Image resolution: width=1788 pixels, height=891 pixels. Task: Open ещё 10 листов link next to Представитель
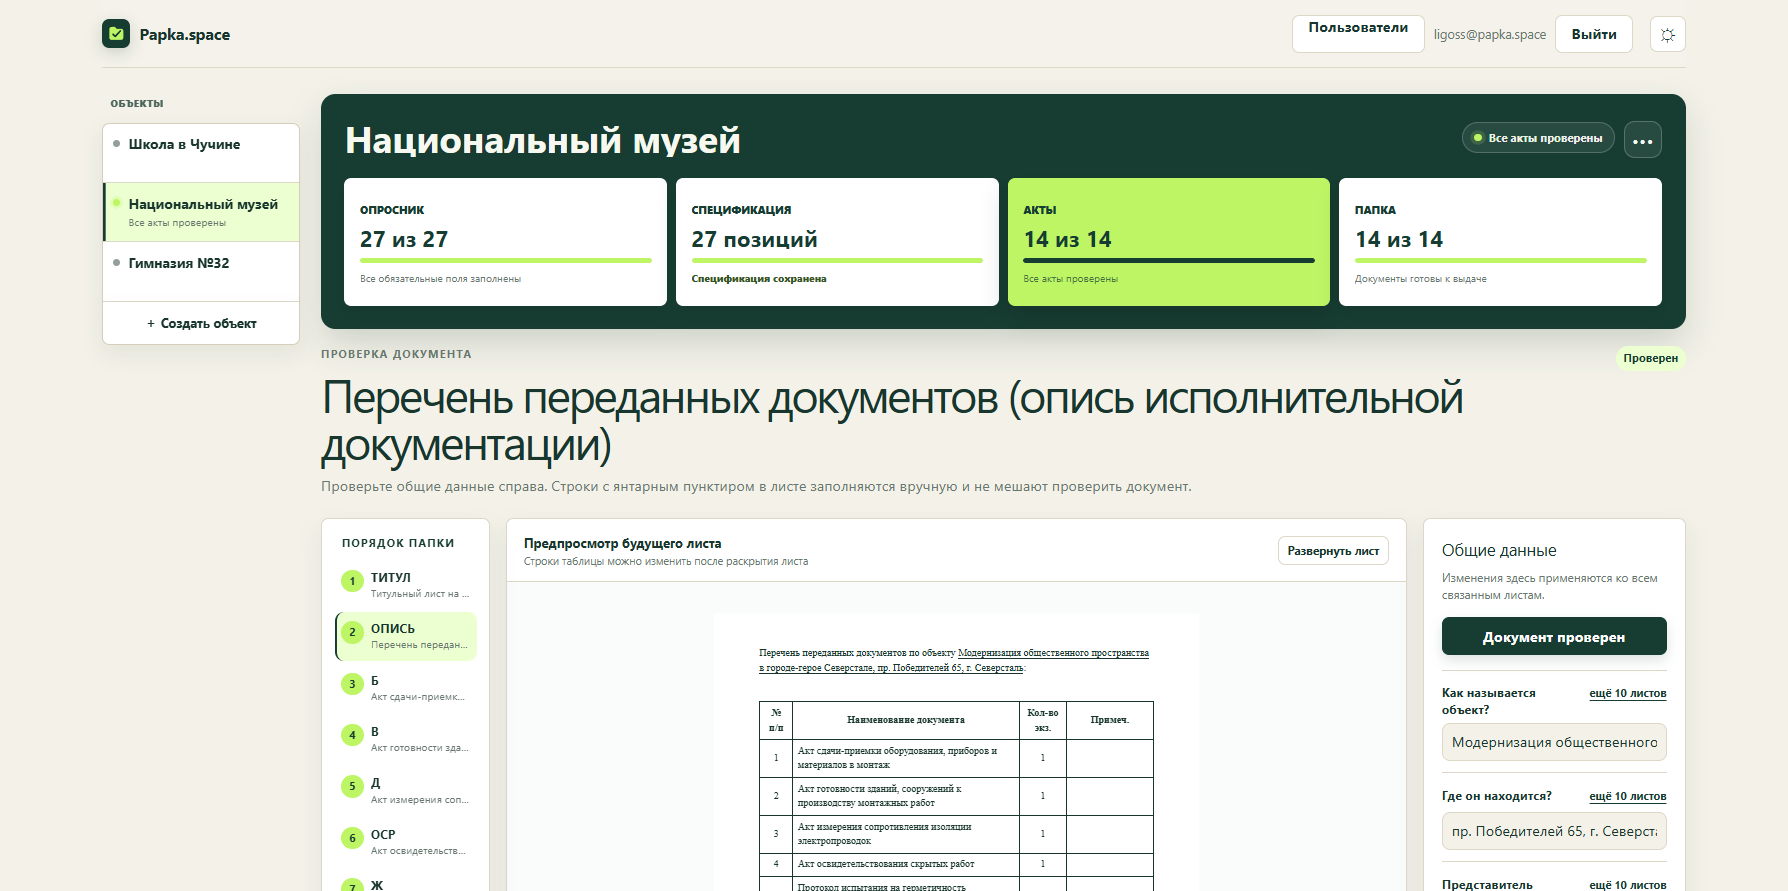1627,885
